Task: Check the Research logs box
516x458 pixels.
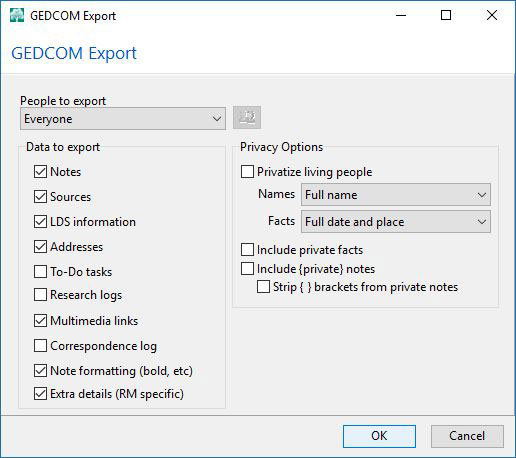Action: pyautogui.click(x=40, y=295)
